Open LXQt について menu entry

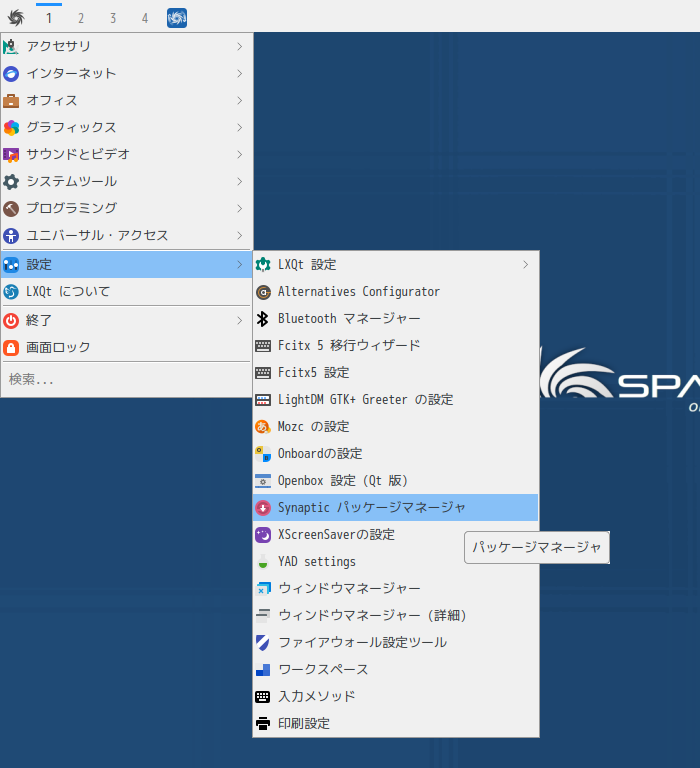pyautogui.click(x=126, y=292)
